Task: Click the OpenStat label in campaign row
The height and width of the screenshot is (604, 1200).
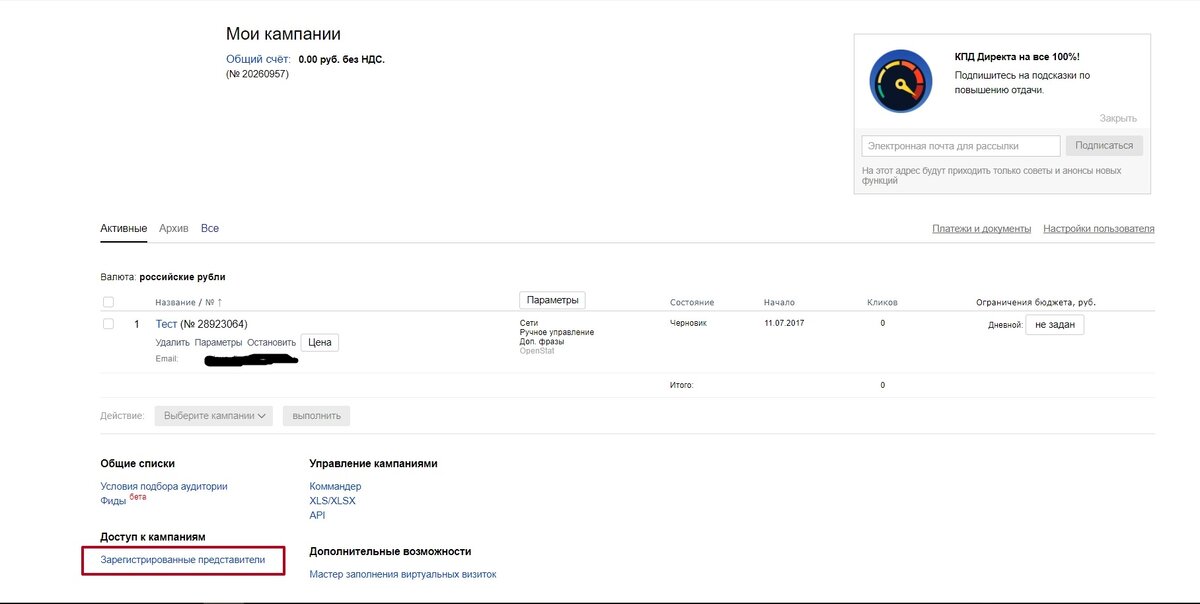Action: pyautogui.click(x=537, y=351)
